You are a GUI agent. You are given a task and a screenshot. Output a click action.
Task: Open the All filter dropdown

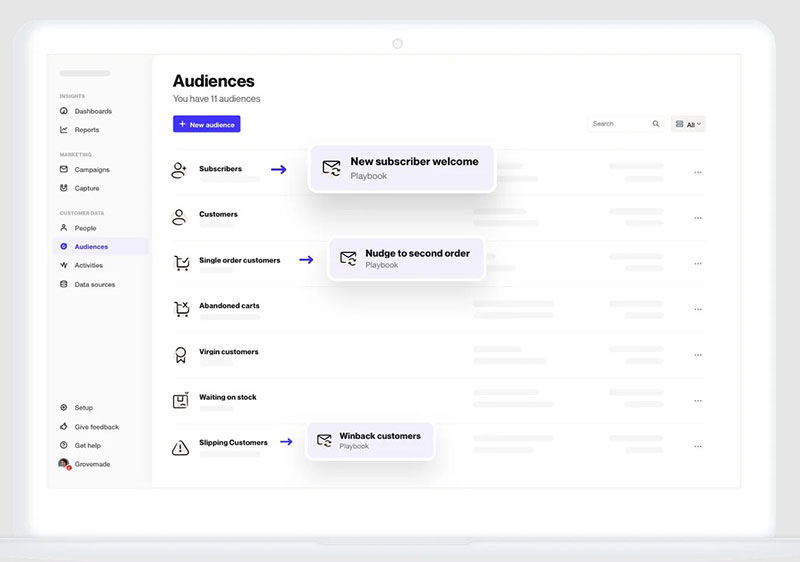(688, 124)
